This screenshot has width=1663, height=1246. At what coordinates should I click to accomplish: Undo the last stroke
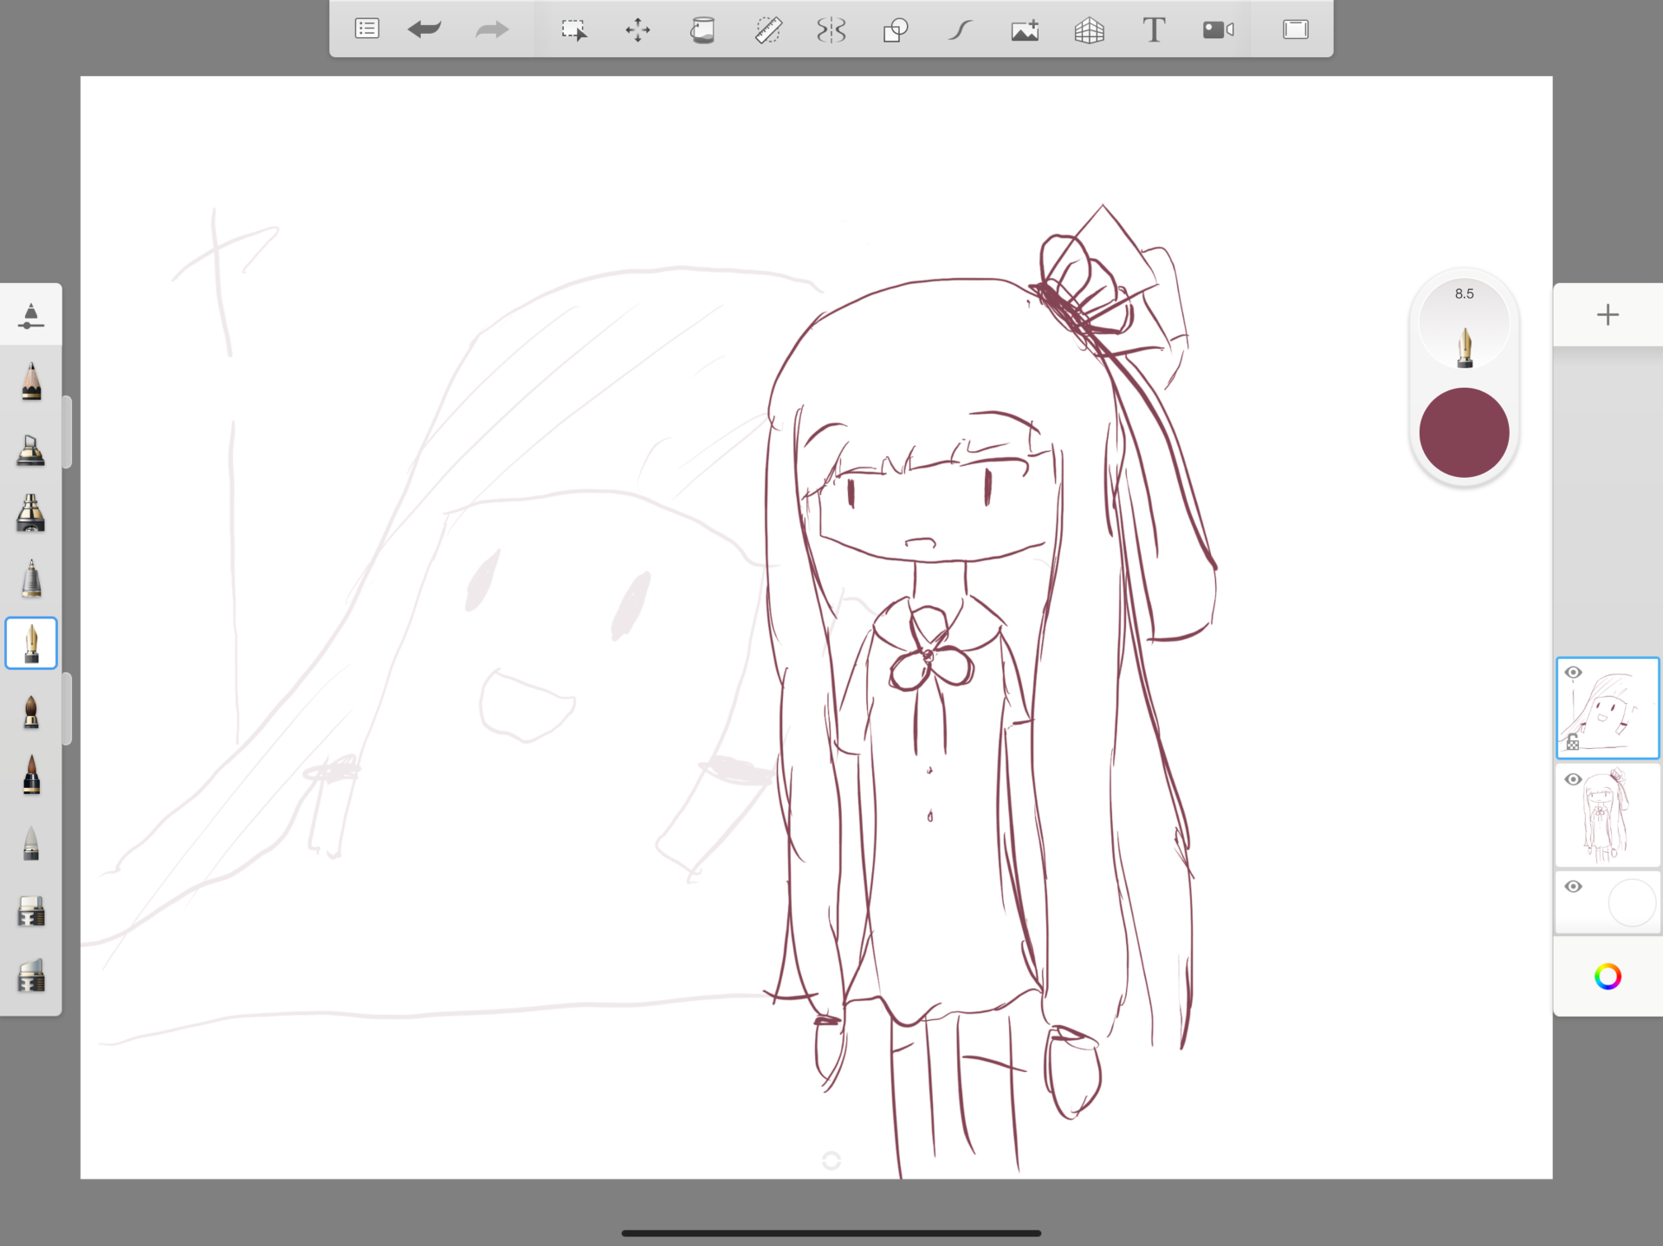coord(425,29)
